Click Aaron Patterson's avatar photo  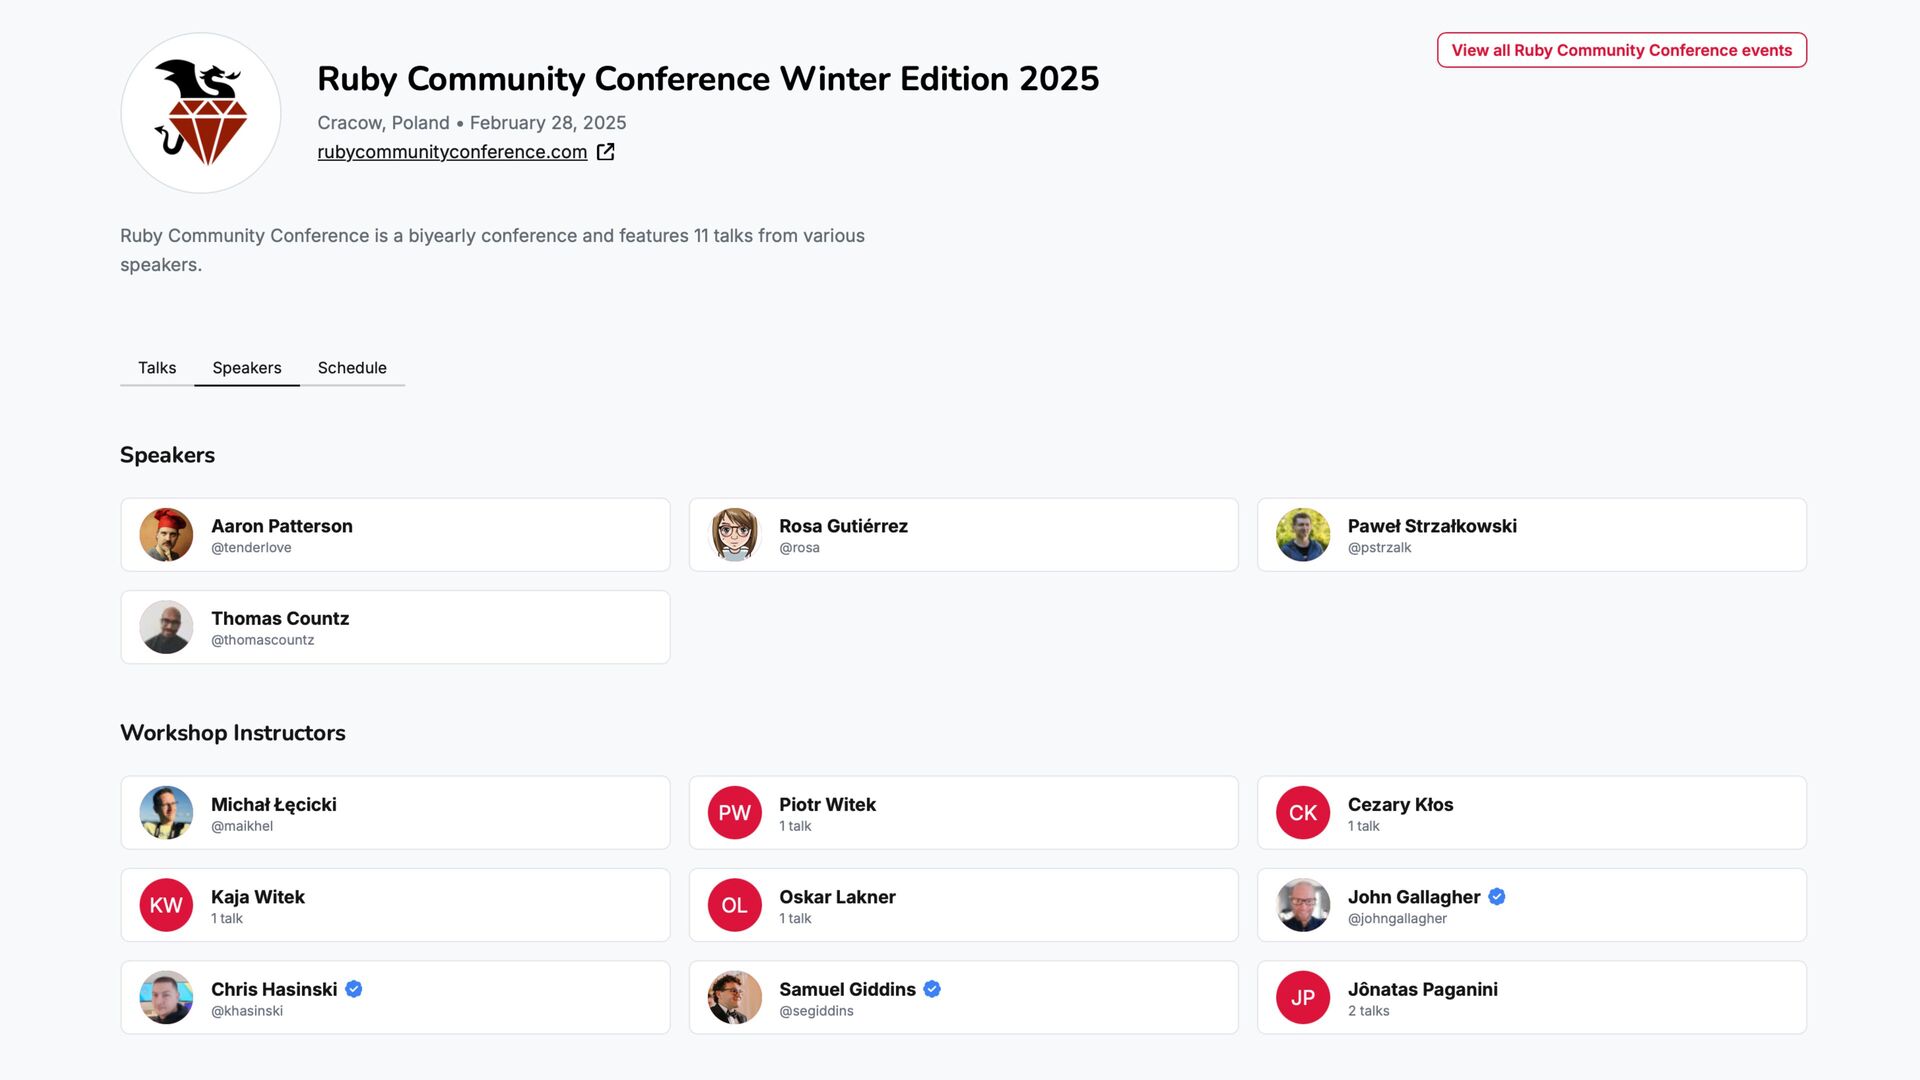pyautogui.click(x=166, y=535)
